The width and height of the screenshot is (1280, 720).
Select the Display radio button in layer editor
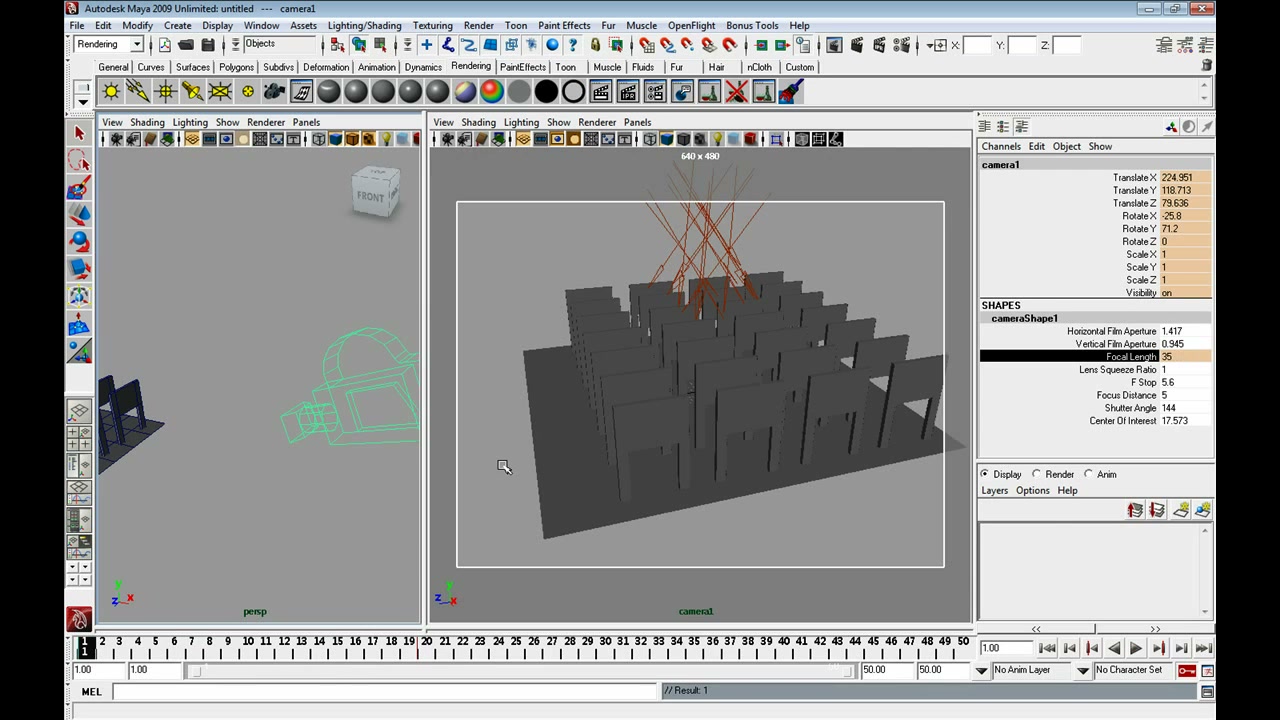point(985,474)
